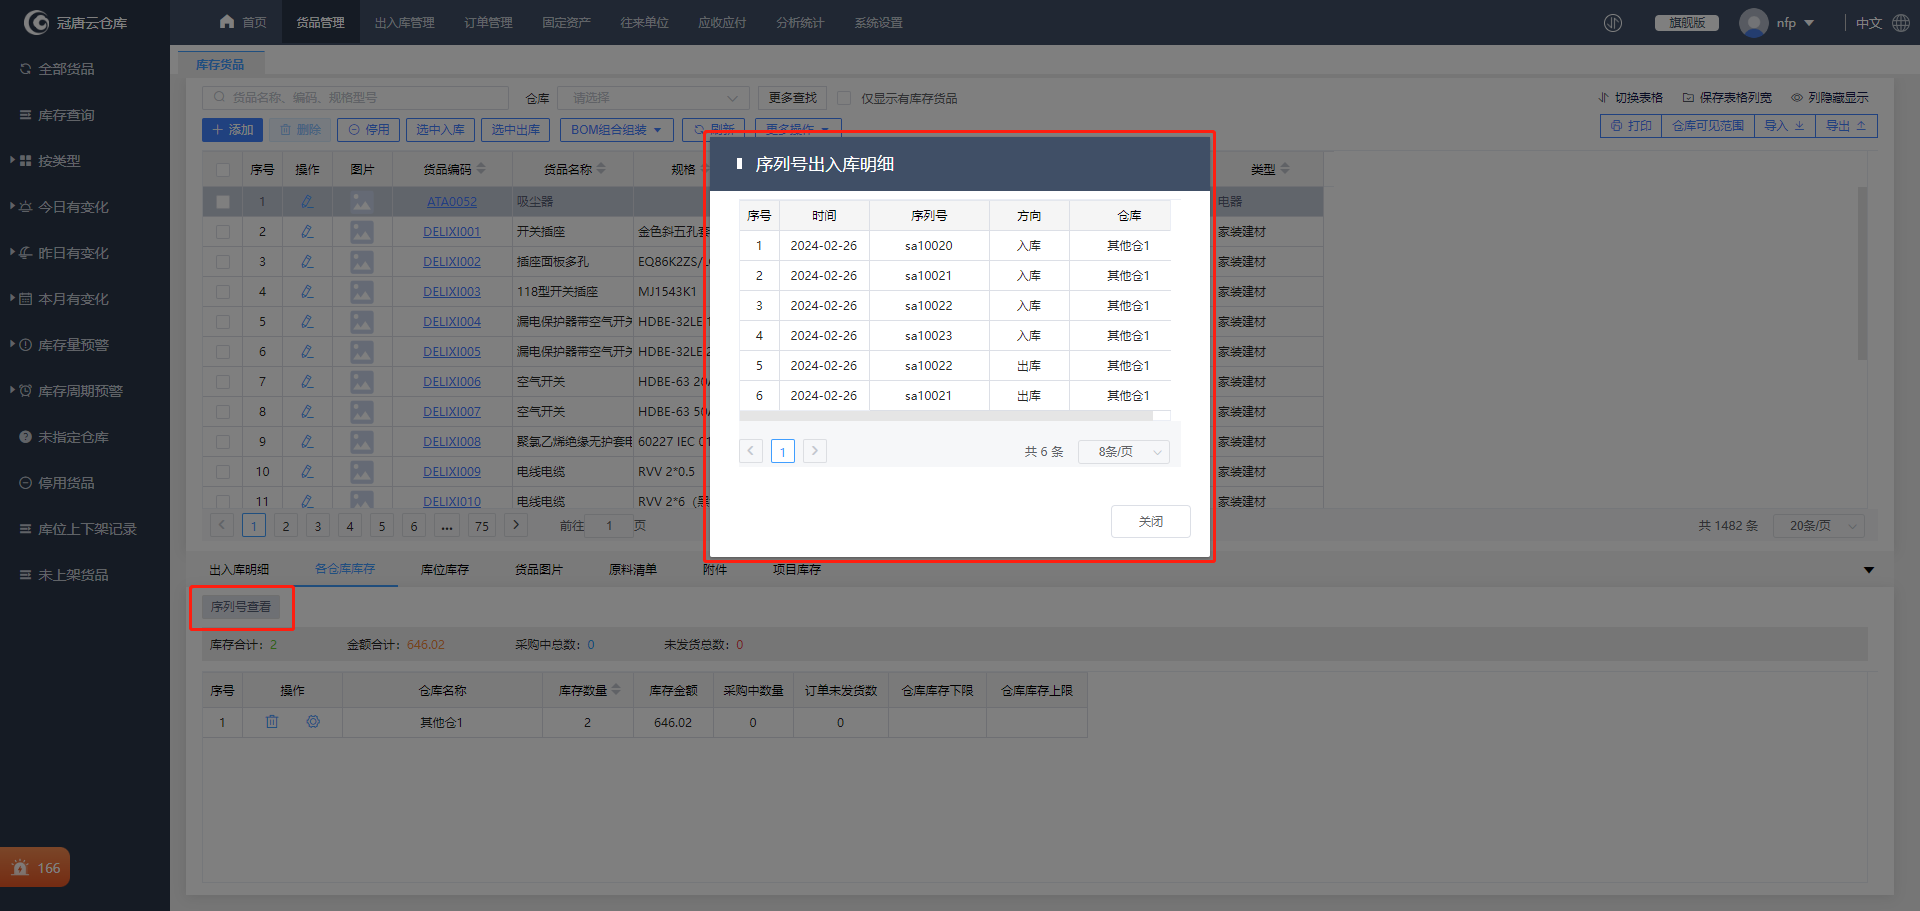Screen dimensions: 1920x911
Task: Click the item name search input field
Action: pyautogui.click(x=356, y=98)
